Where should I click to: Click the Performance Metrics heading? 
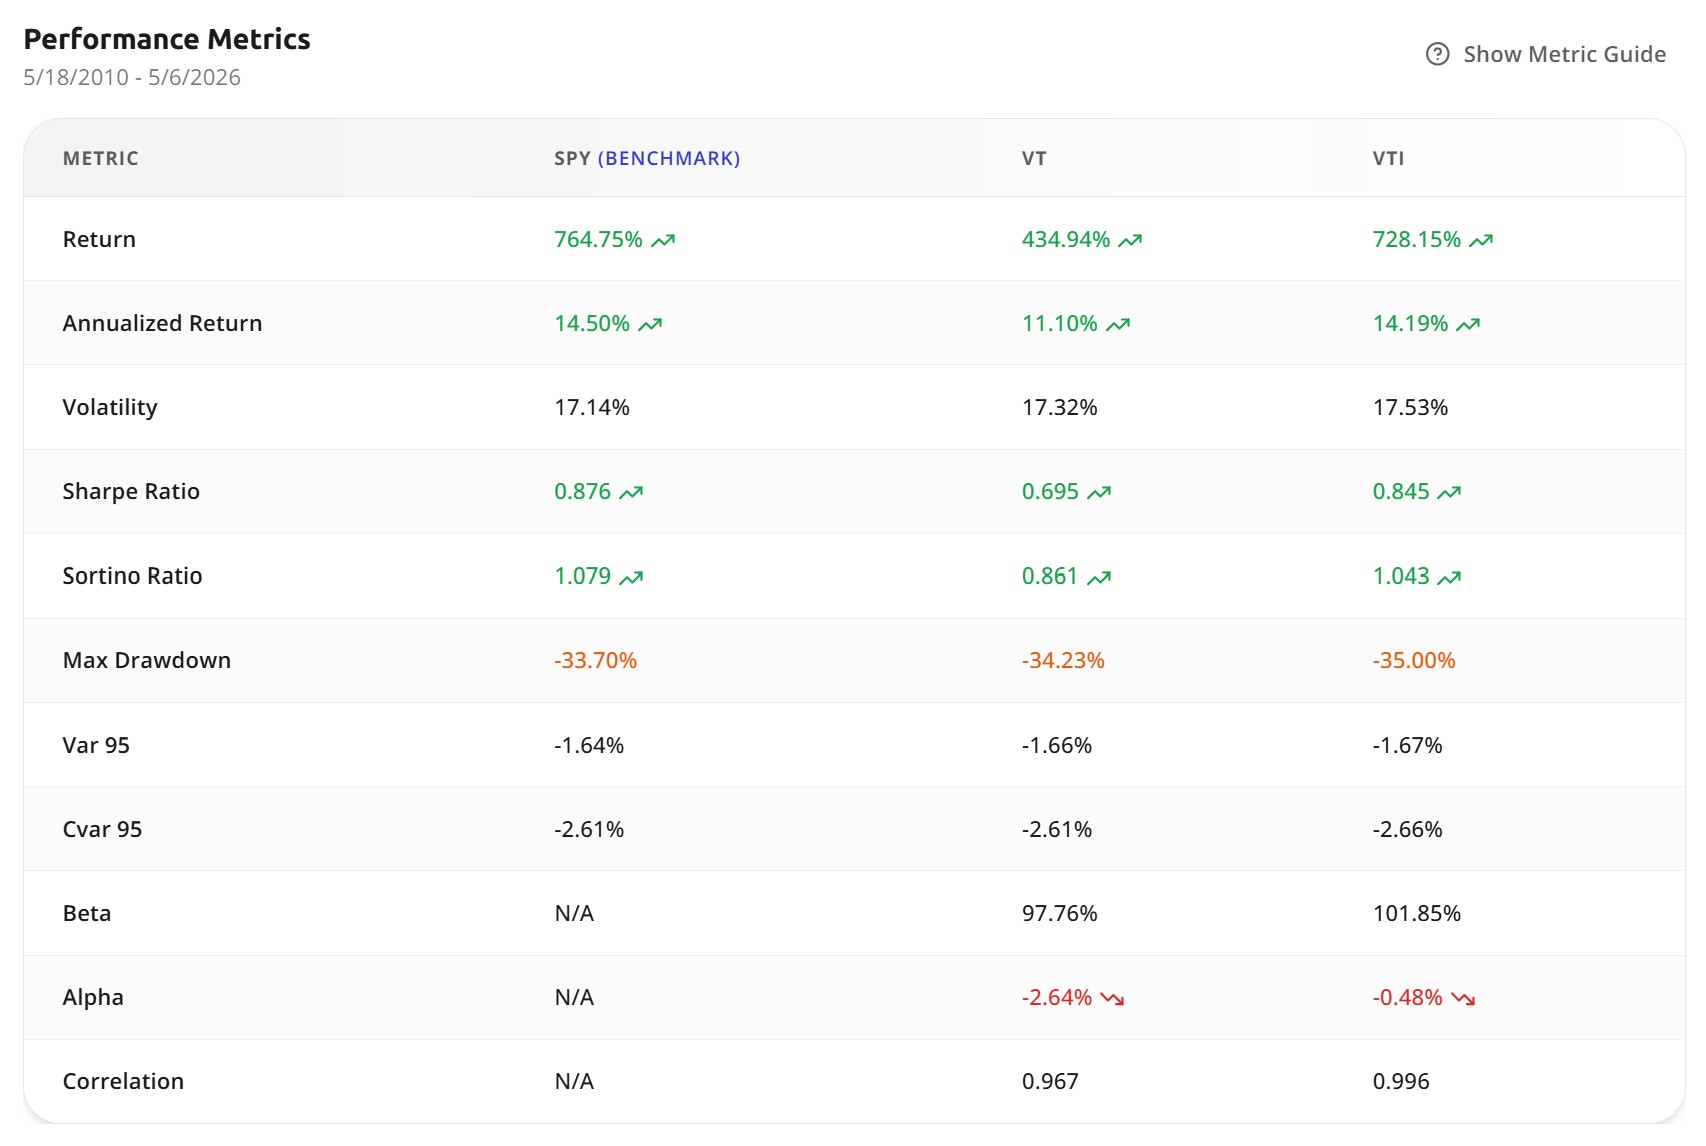click(167, 39)
